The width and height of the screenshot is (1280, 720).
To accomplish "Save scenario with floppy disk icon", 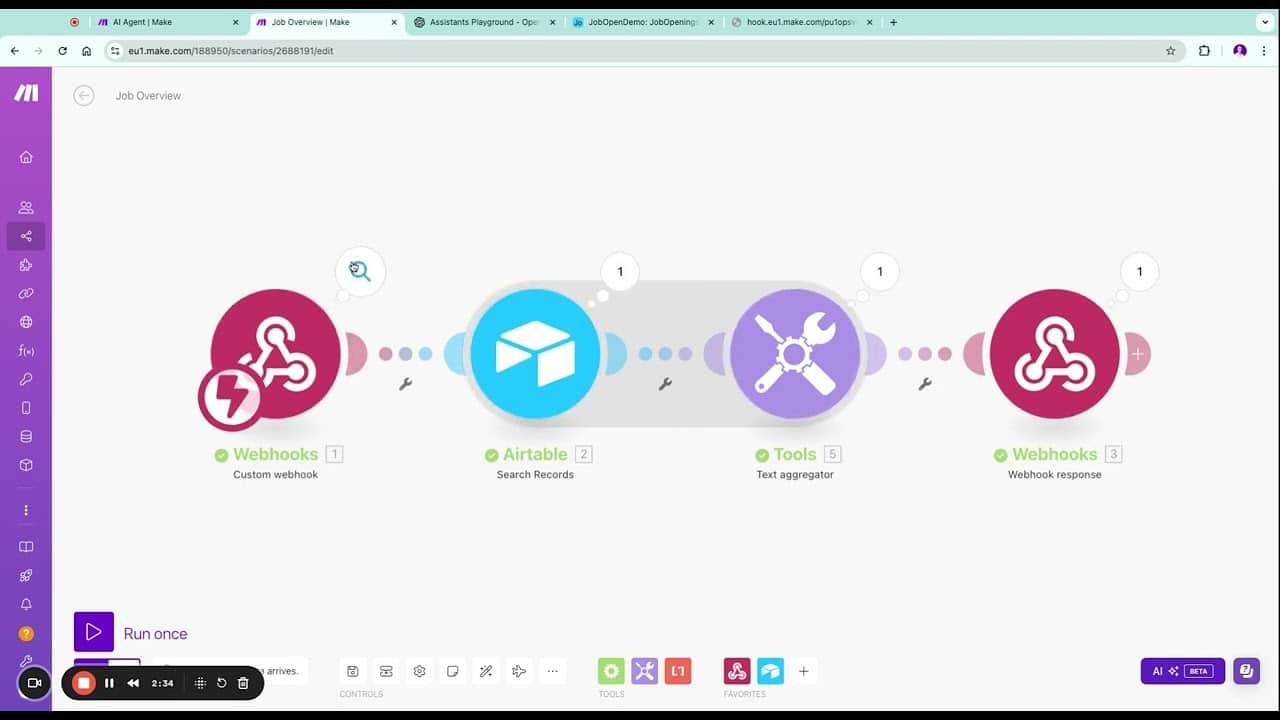I will click(x=352, y=671).
